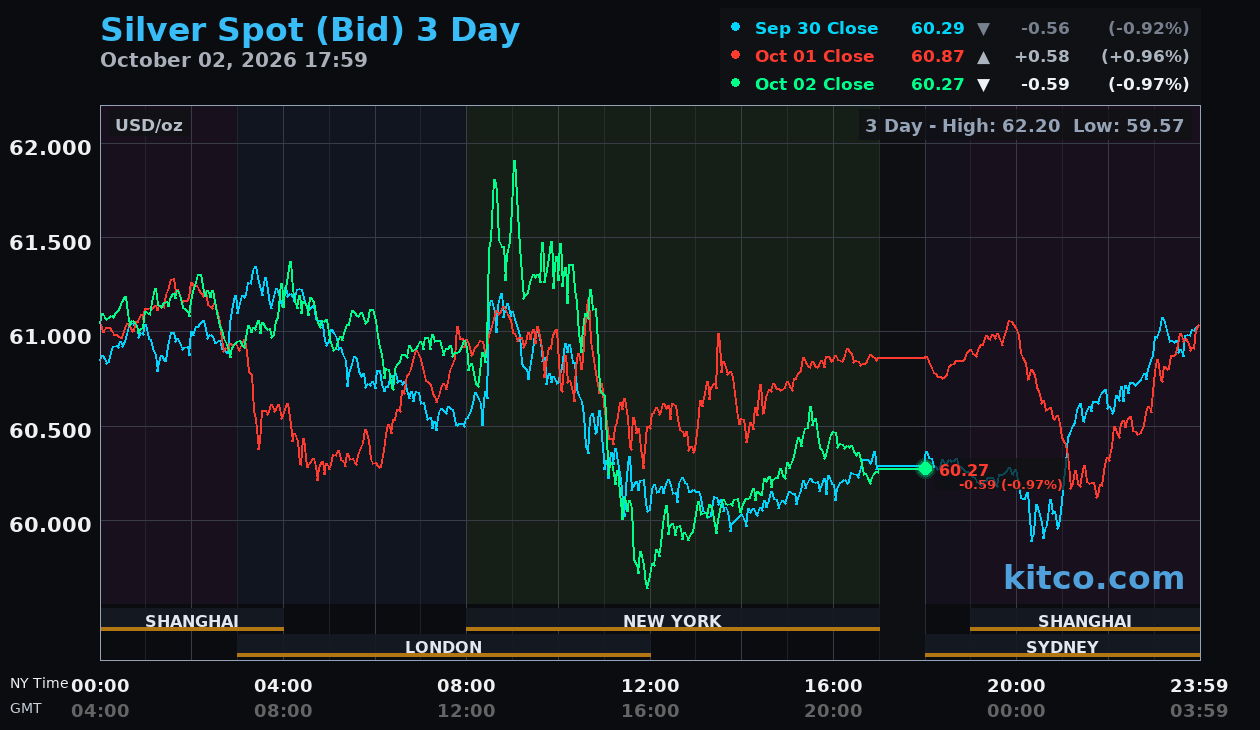Click the up arrow in Oct 01 row
The height and width of the screenshot is (730, 1260).
[x=983, y=57]
